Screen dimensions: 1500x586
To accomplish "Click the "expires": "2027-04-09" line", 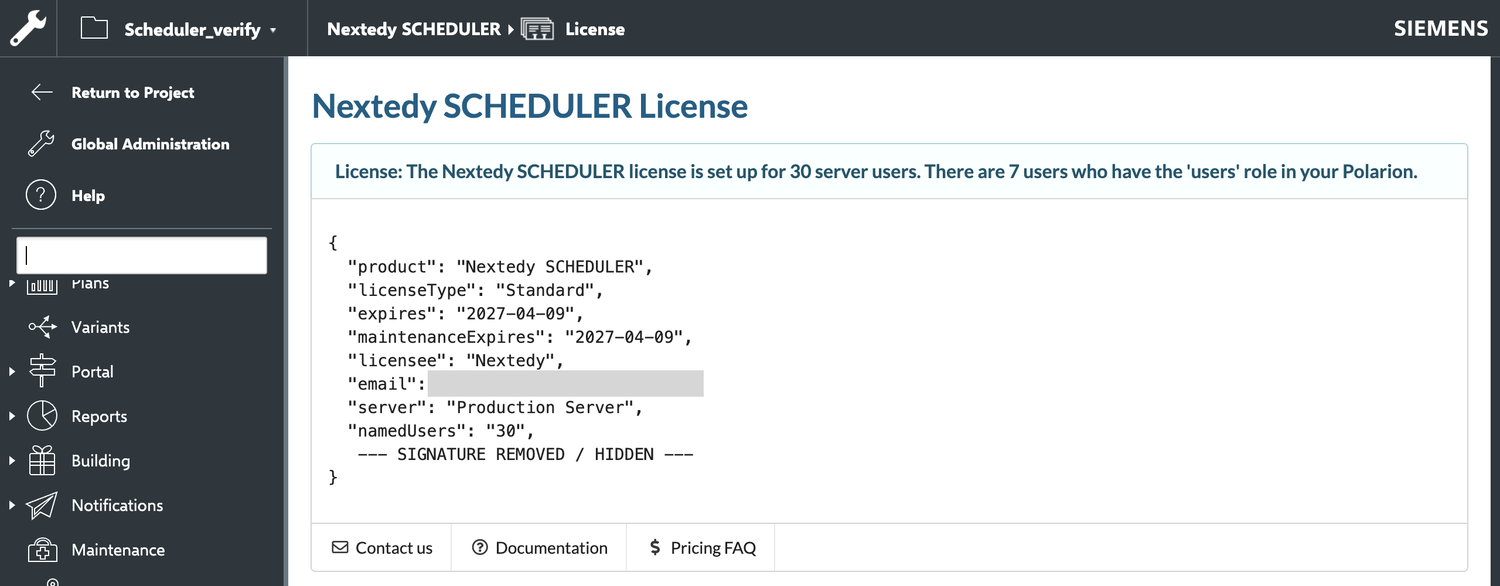I will [x=466, y=314].
